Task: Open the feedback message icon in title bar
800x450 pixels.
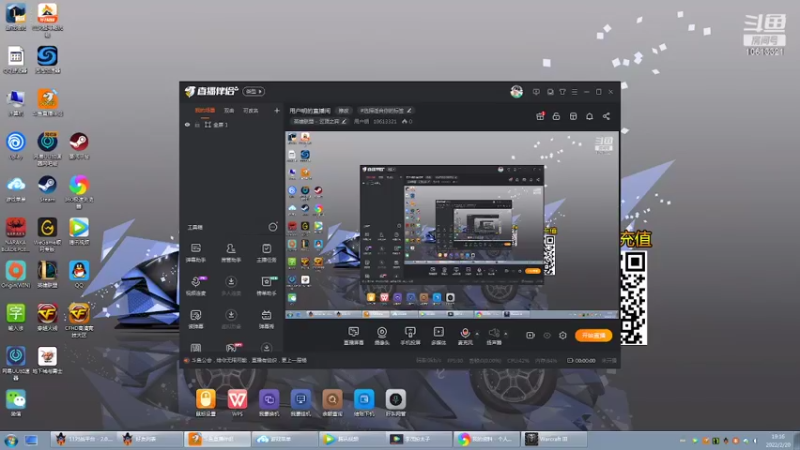Action: point(536,92)
